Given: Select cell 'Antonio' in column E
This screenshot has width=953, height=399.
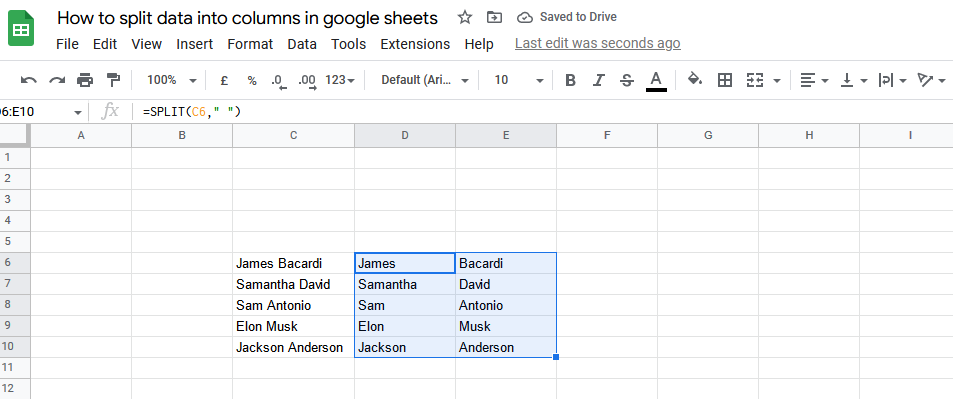Looking at the screenshot, I should click(x=506, y=305).
